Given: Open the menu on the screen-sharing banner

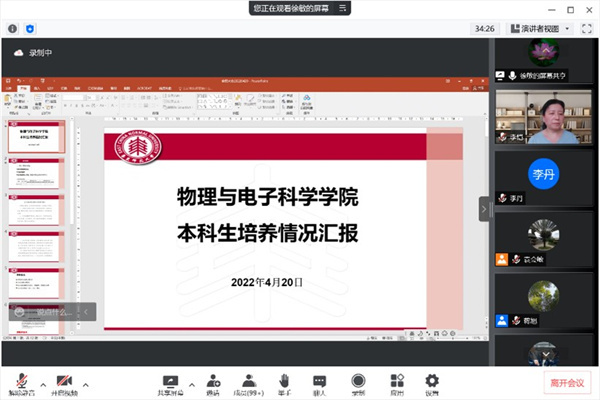Looking at the screenshot, I should pos(341,7).
